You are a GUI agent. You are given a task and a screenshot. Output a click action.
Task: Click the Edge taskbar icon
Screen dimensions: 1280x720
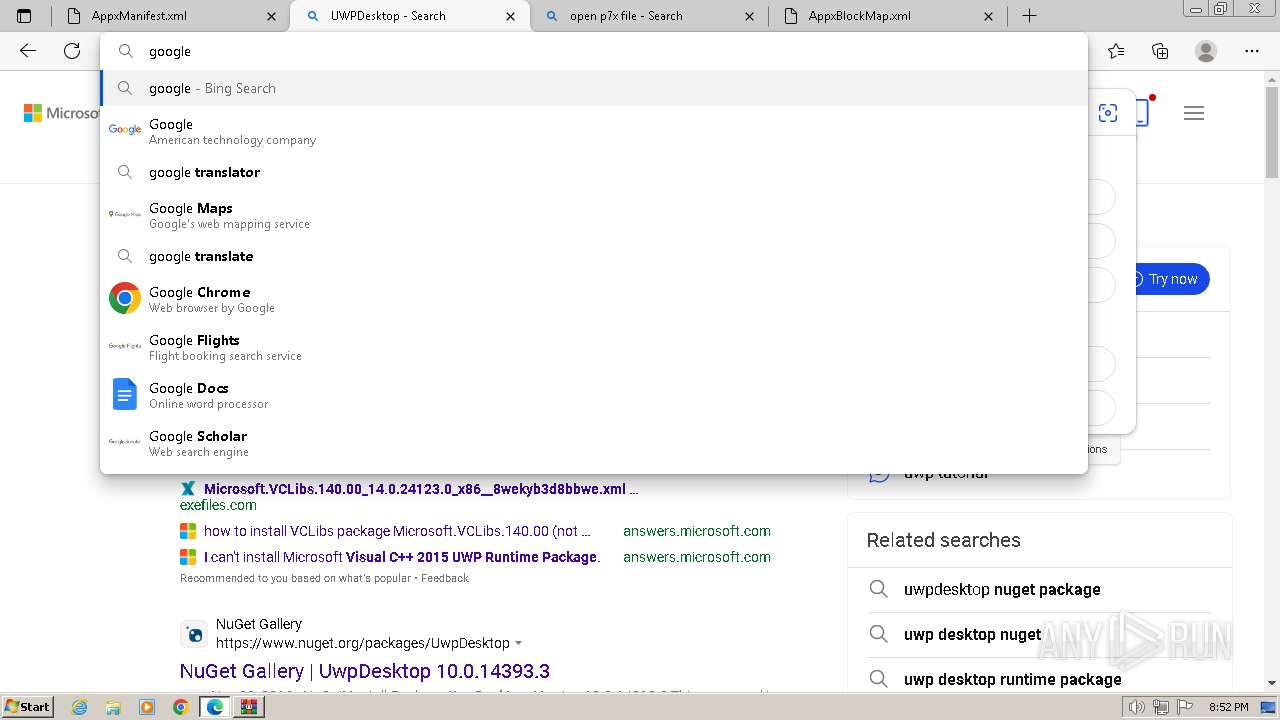click(214, 707)
